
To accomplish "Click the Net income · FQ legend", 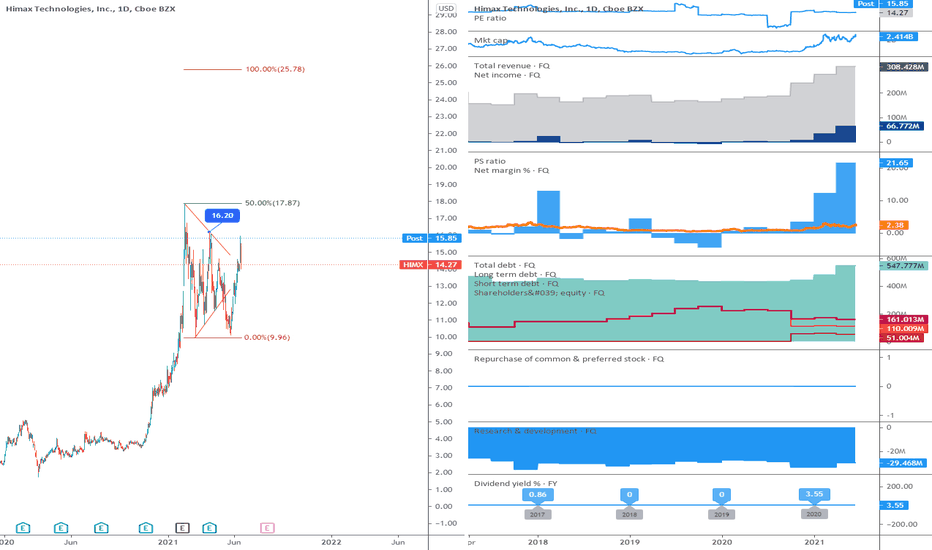I will [x=507, y=75].
